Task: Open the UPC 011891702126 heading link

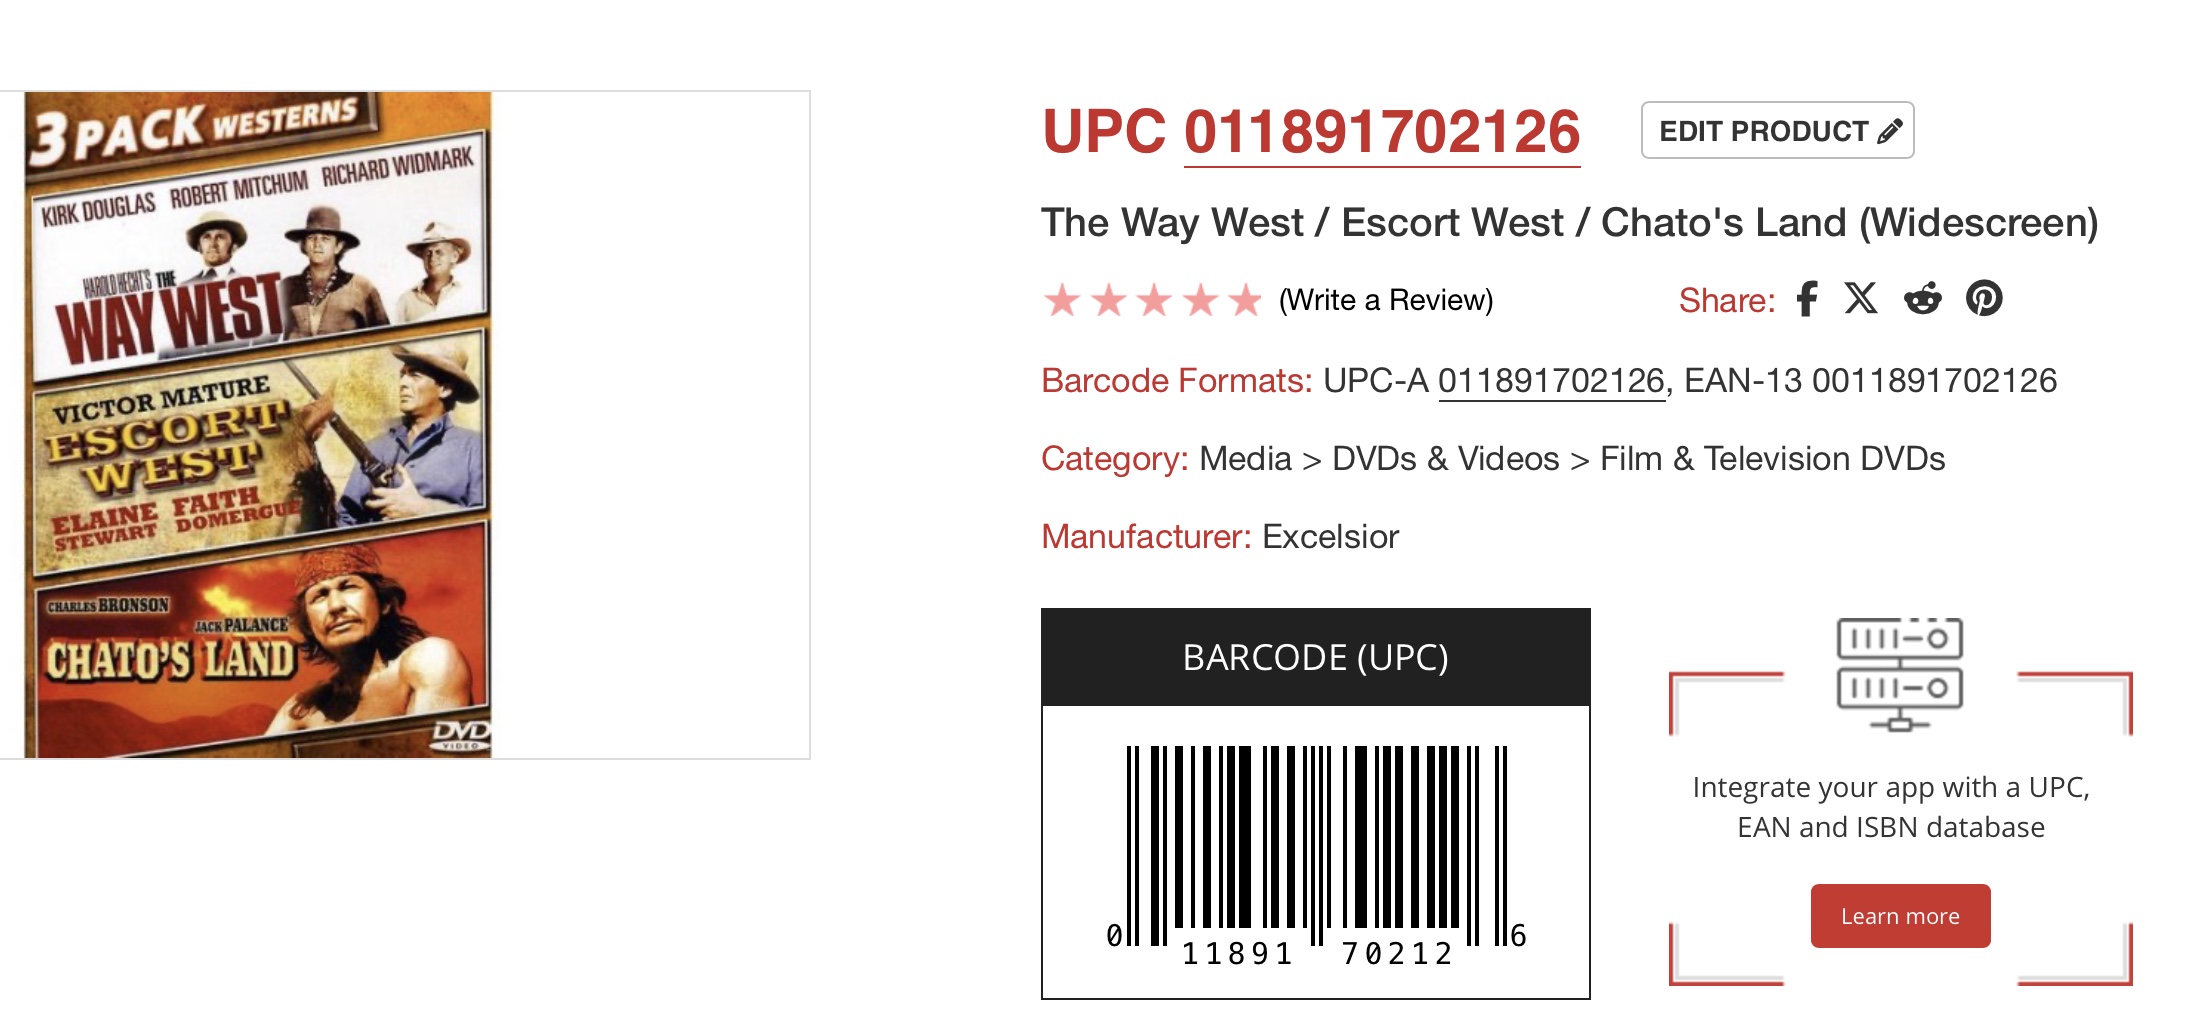Action: tap(1381, 132)
